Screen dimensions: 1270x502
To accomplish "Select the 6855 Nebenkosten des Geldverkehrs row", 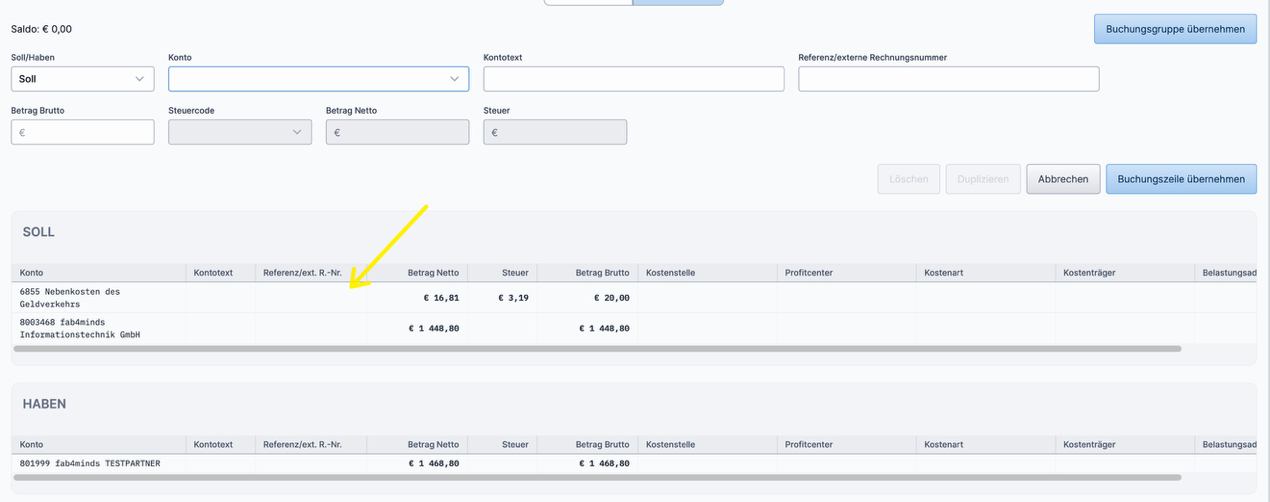I will 70,297.
